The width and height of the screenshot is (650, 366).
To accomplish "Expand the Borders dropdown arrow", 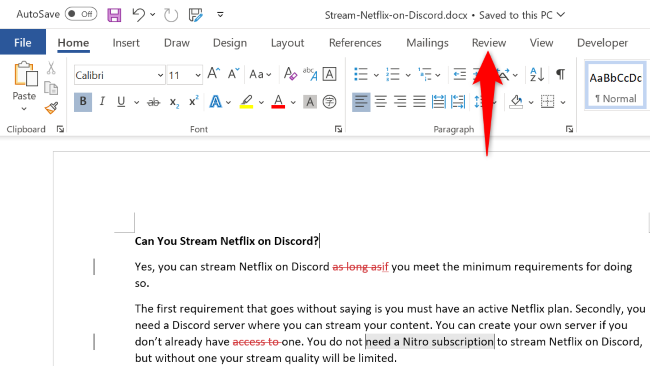I will coord(563,102).
